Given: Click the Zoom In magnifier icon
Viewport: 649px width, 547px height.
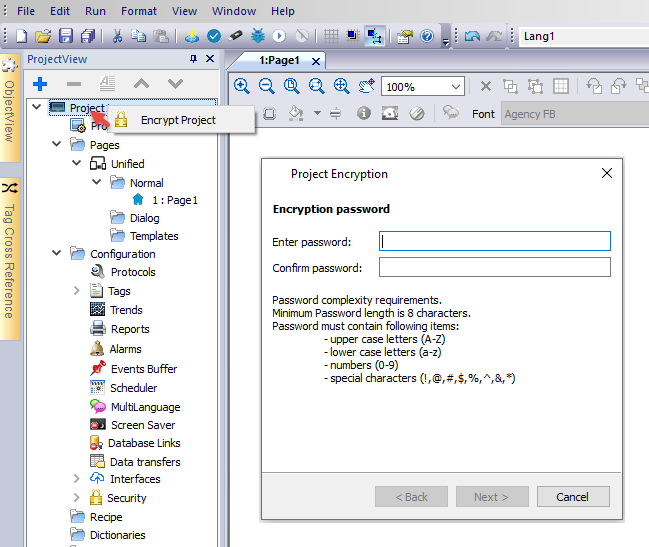Looking at the screenshot, I should [242, 86].
